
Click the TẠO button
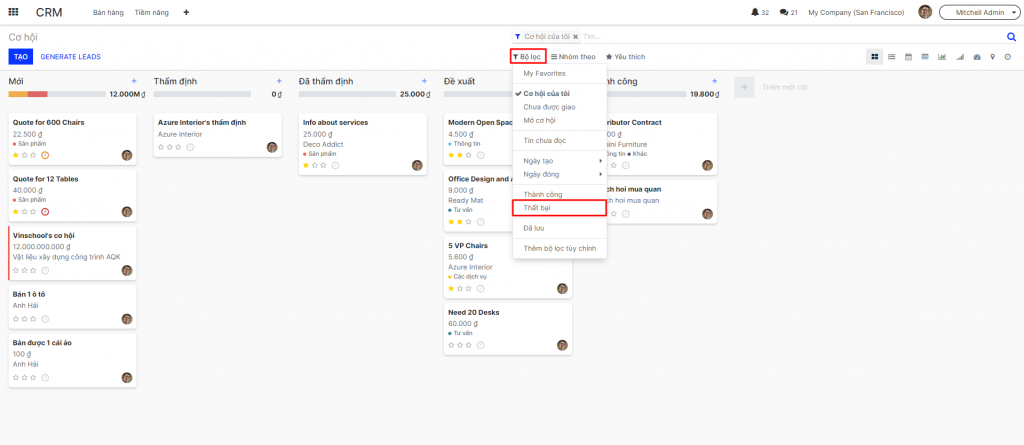point(20,57)
